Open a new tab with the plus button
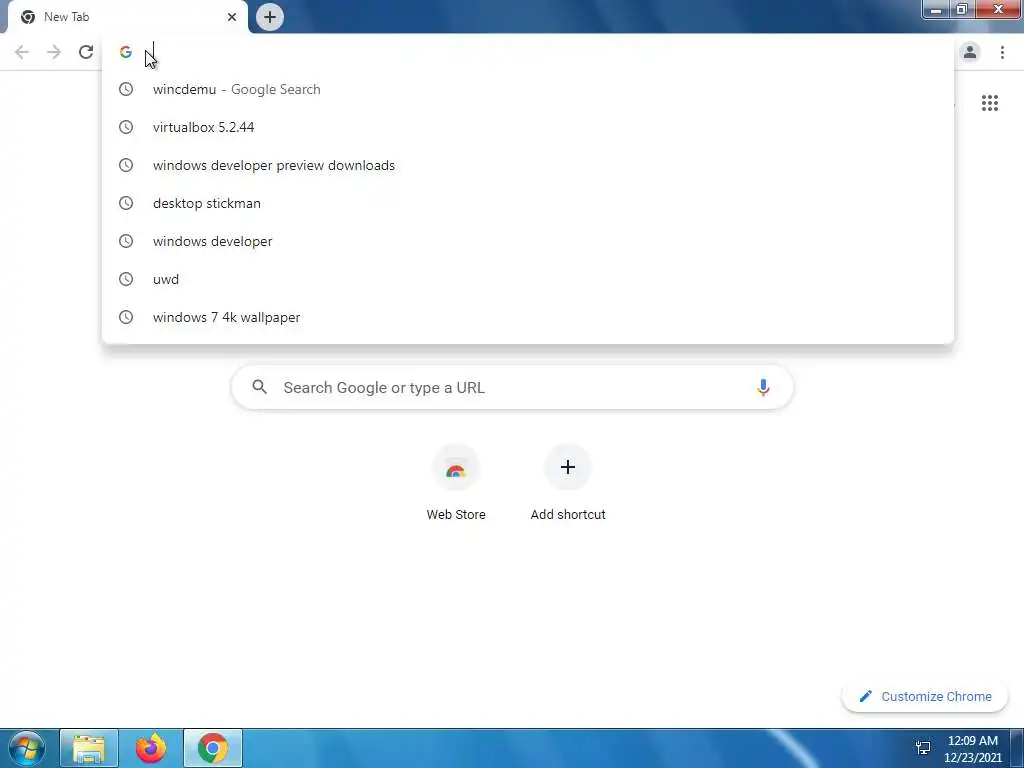The height and width of the screenshot is (768, 1024). pos(270,17)
